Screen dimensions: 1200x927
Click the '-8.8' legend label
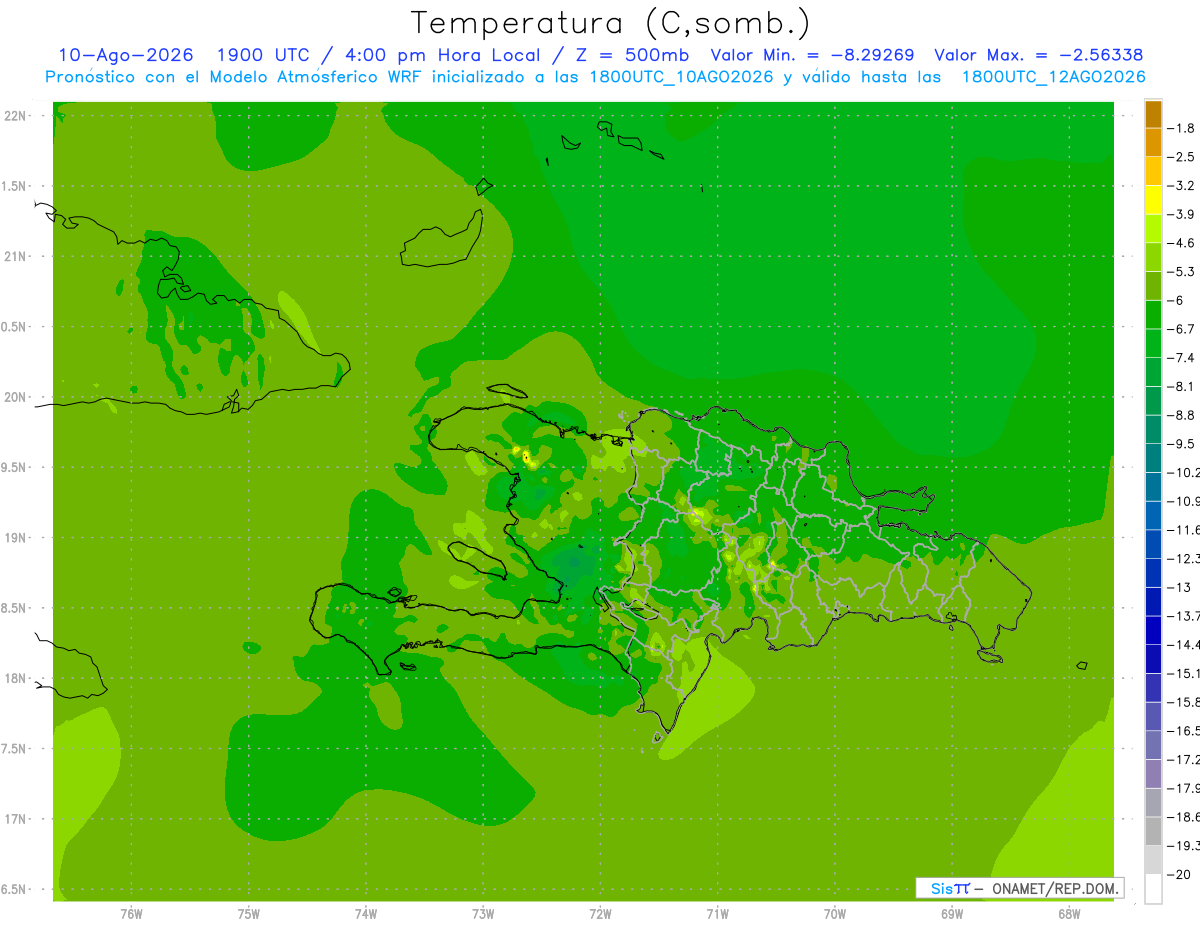pyautogui.click(x=1181, y=415)
